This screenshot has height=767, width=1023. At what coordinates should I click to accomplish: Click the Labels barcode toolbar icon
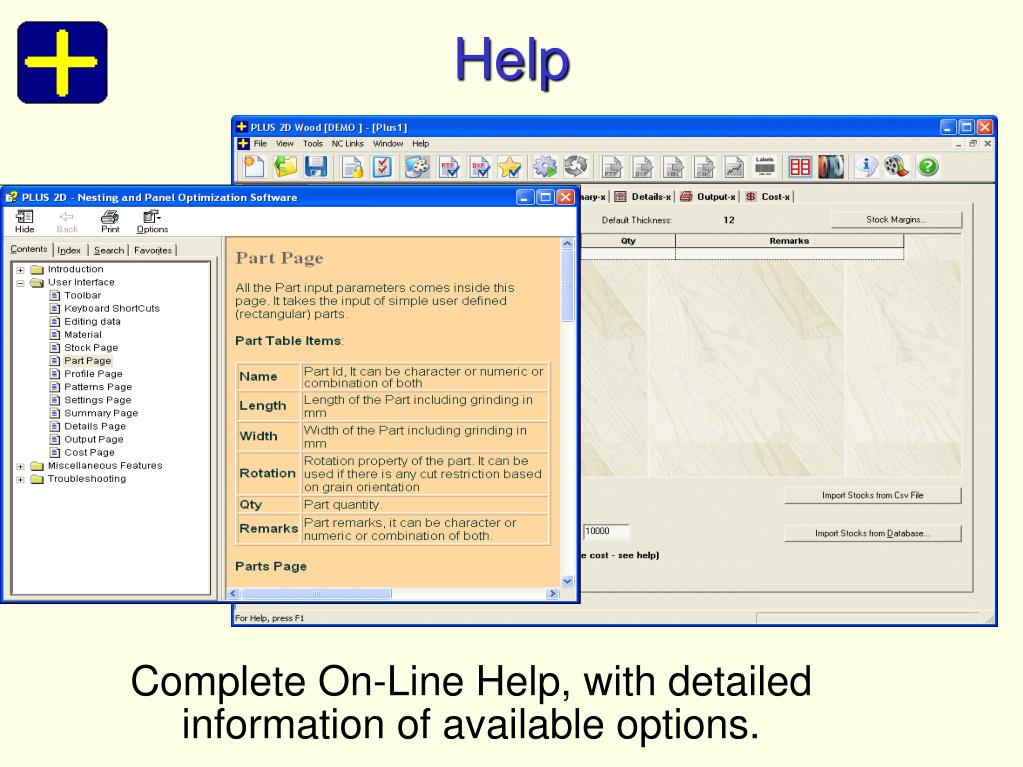pyautogui.click(x=765, y=166)
